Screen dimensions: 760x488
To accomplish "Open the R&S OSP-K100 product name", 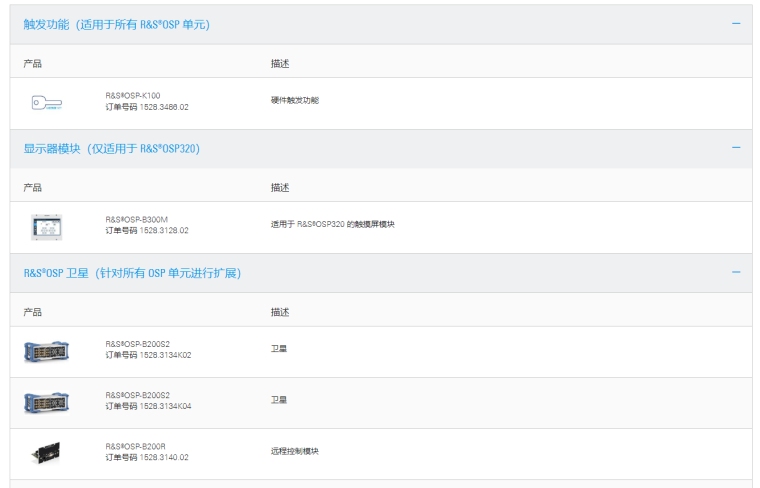I will pos(133,96).
